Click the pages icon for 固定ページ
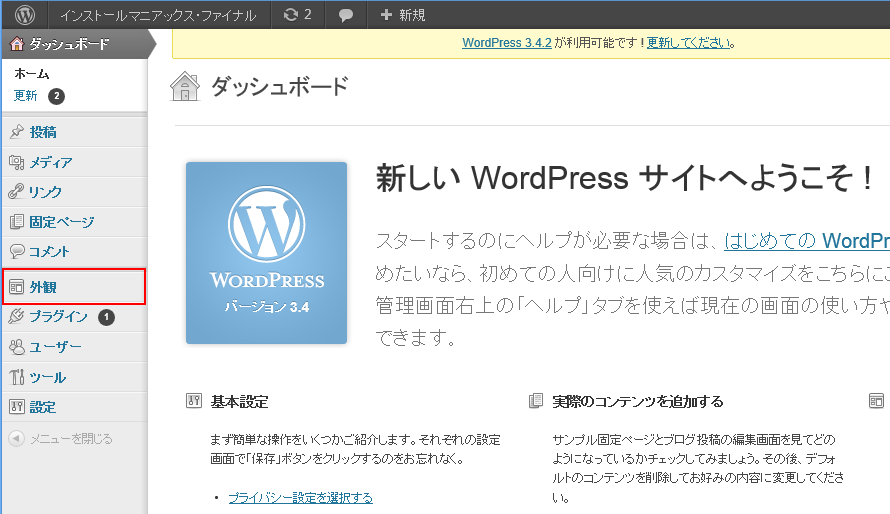This screenshot has height=514, width=890. tap(16, 222)
